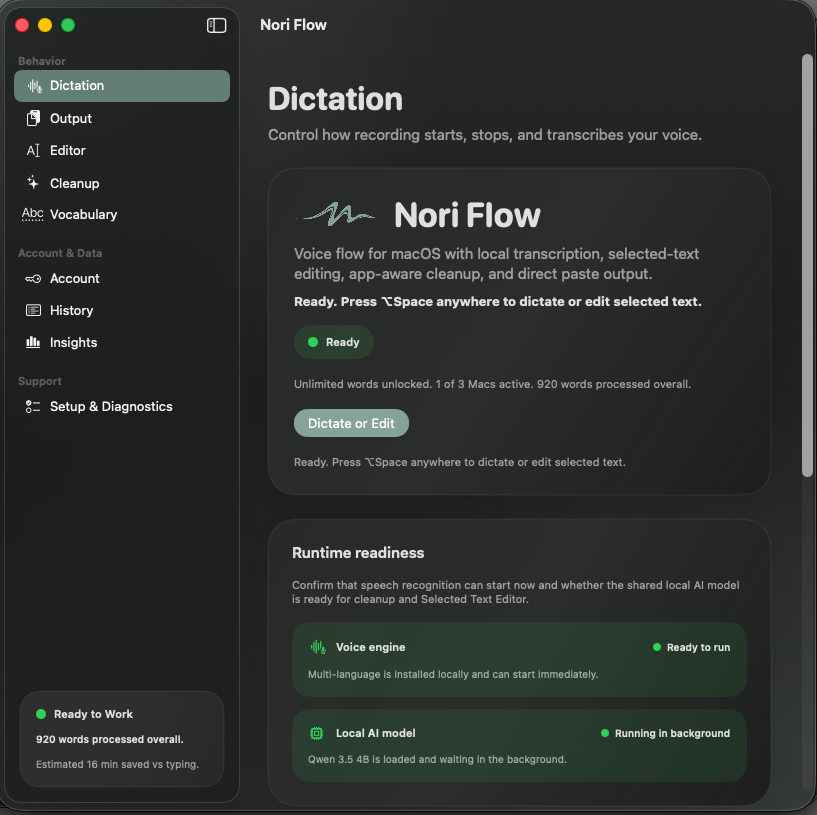817x815 pixels.
Task: Click the vertical scrollbar thumb
Action: tap(807, 266)
